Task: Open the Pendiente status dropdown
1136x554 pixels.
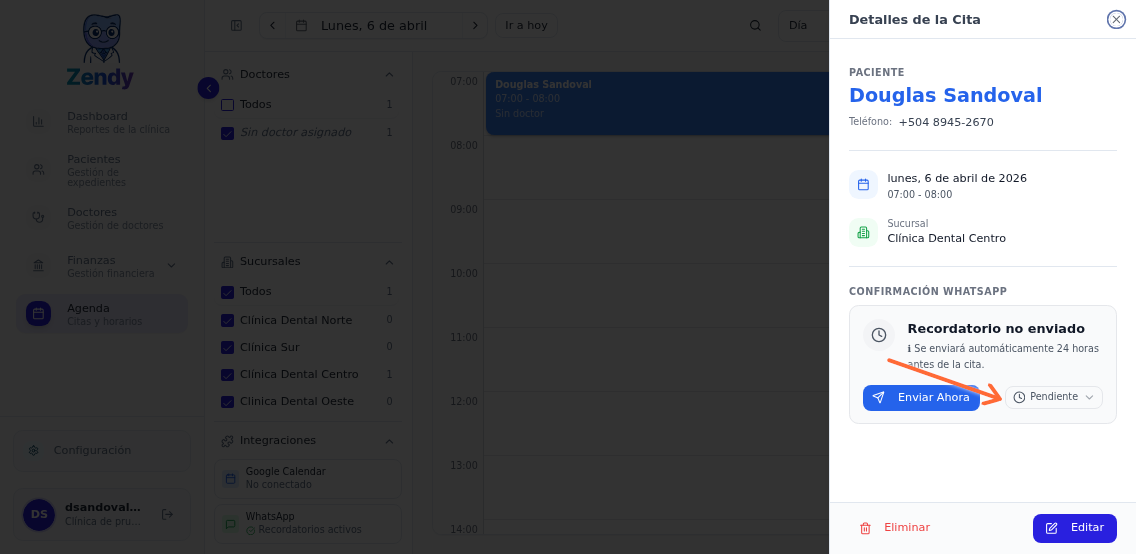Action: click(x=1053, y=397)
